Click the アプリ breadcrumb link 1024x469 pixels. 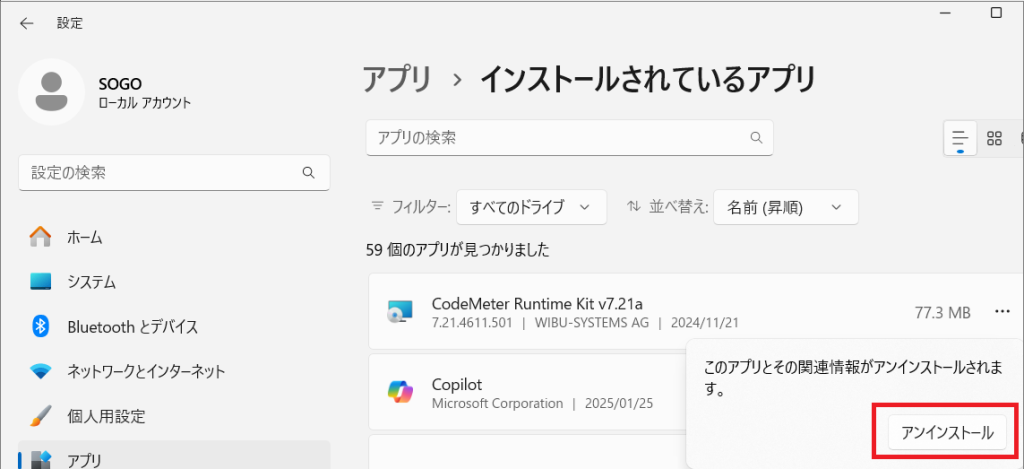click(398, 80)
